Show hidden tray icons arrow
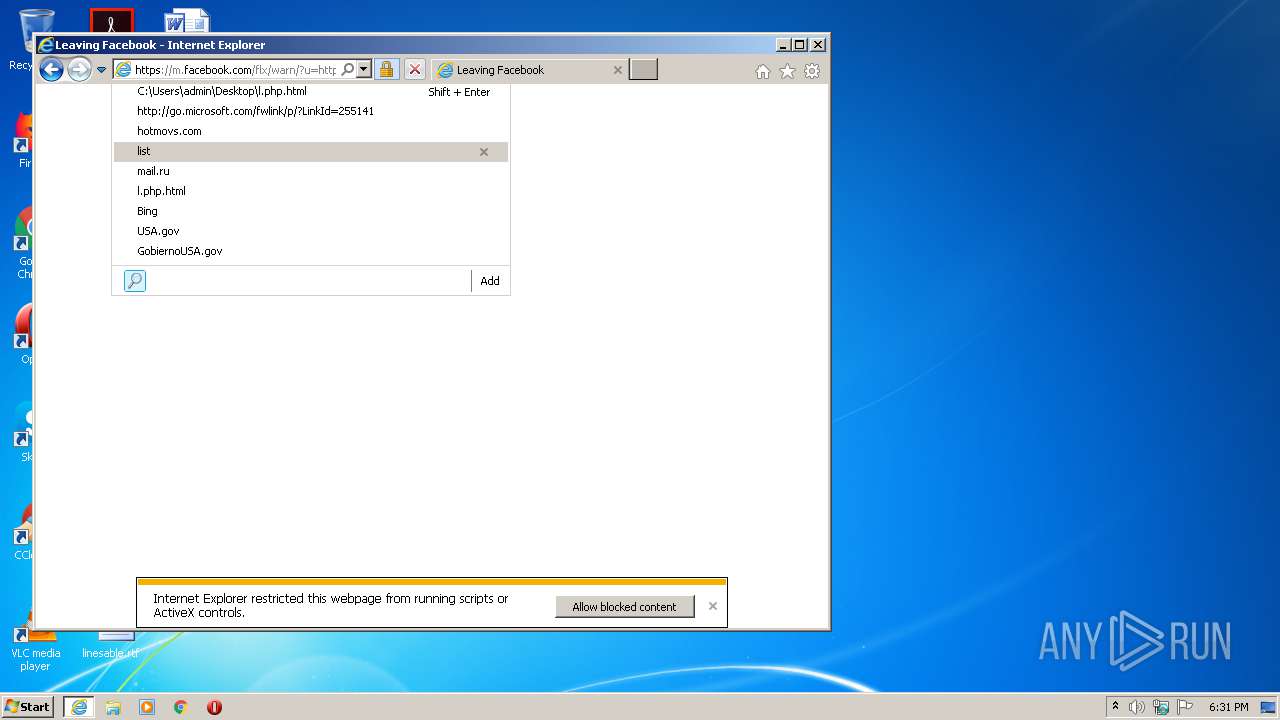 (x=1116, y=707)
